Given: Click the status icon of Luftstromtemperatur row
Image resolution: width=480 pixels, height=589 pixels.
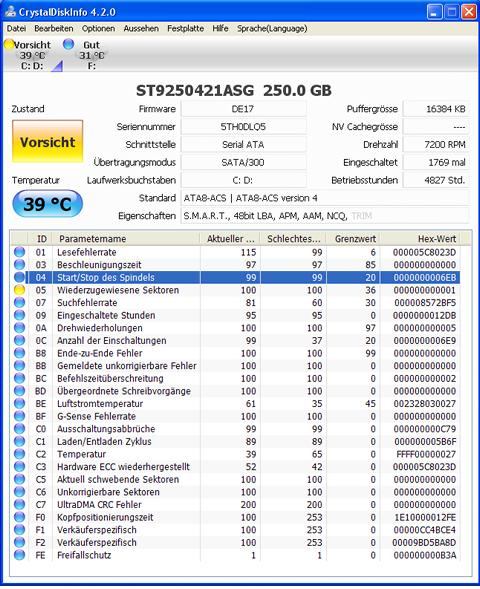Looking at the screenshot, I should [x=20, y=403].
